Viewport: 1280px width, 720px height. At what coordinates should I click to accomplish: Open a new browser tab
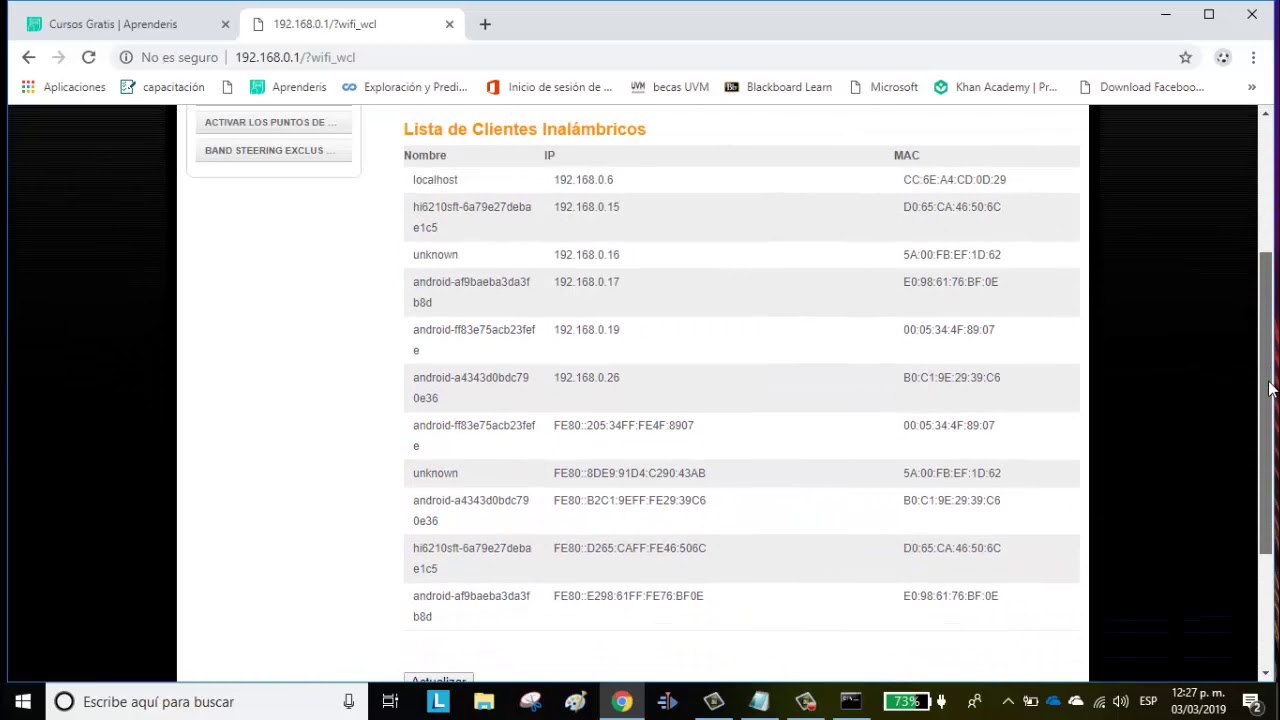pyautogui.click(x=485, y=24)
